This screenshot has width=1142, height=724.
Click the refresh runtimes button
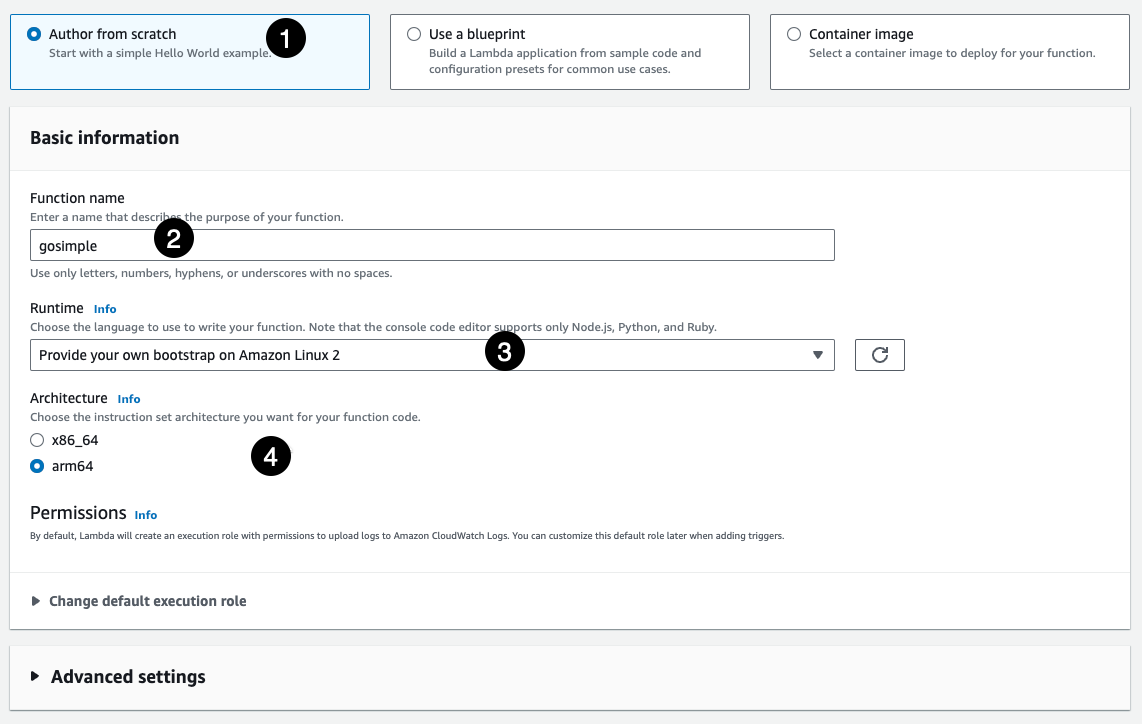(x=880, y=355)
